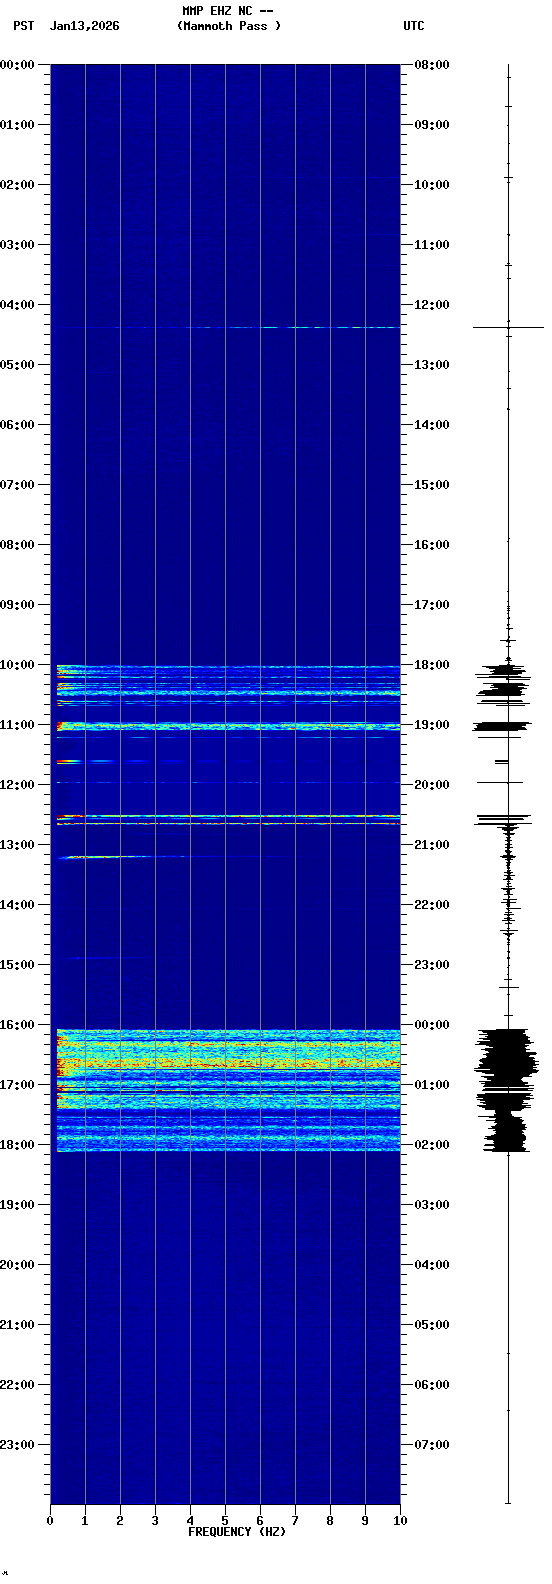
Task: Click the 'FREQUENCY (HZ)' axis label
Action: coord(237,1532)
